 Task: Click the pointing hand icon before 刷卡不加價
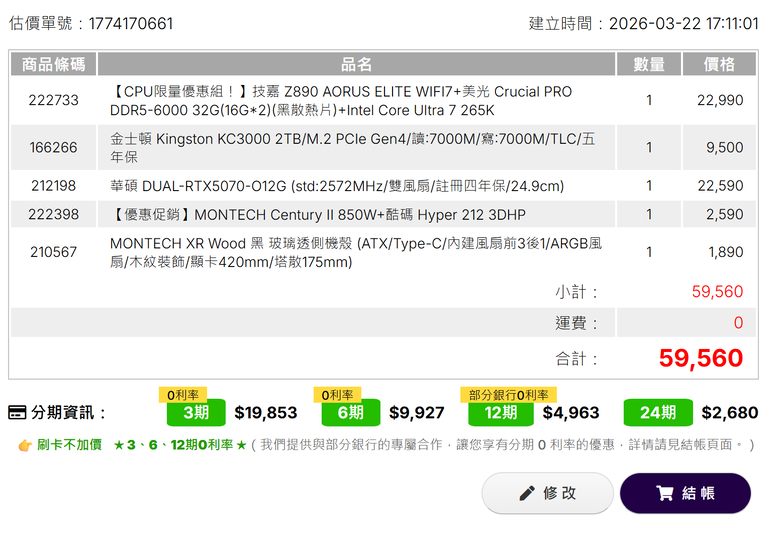pos(25,445)
